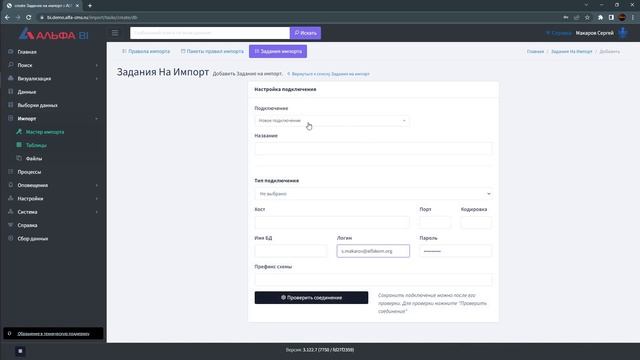
Task: Click the Альфа BI logo
Action: (53, 34)
